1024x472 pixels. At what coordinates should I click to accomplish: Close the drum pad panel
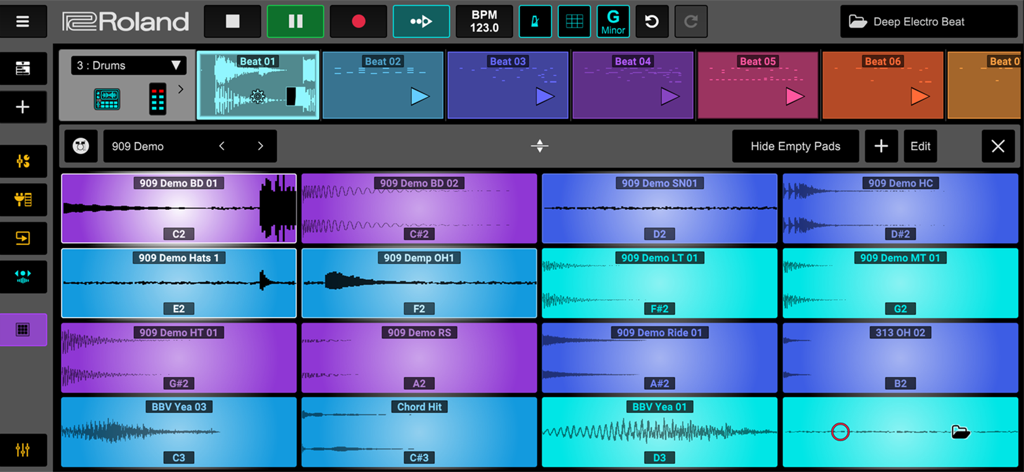coord(998,146)
